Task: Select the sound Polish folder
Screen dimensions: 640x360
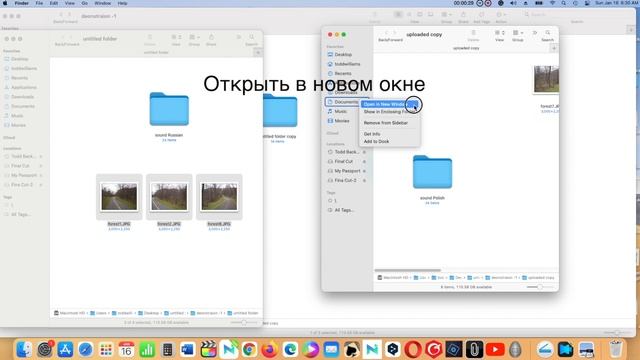Action: coord(432,172)
